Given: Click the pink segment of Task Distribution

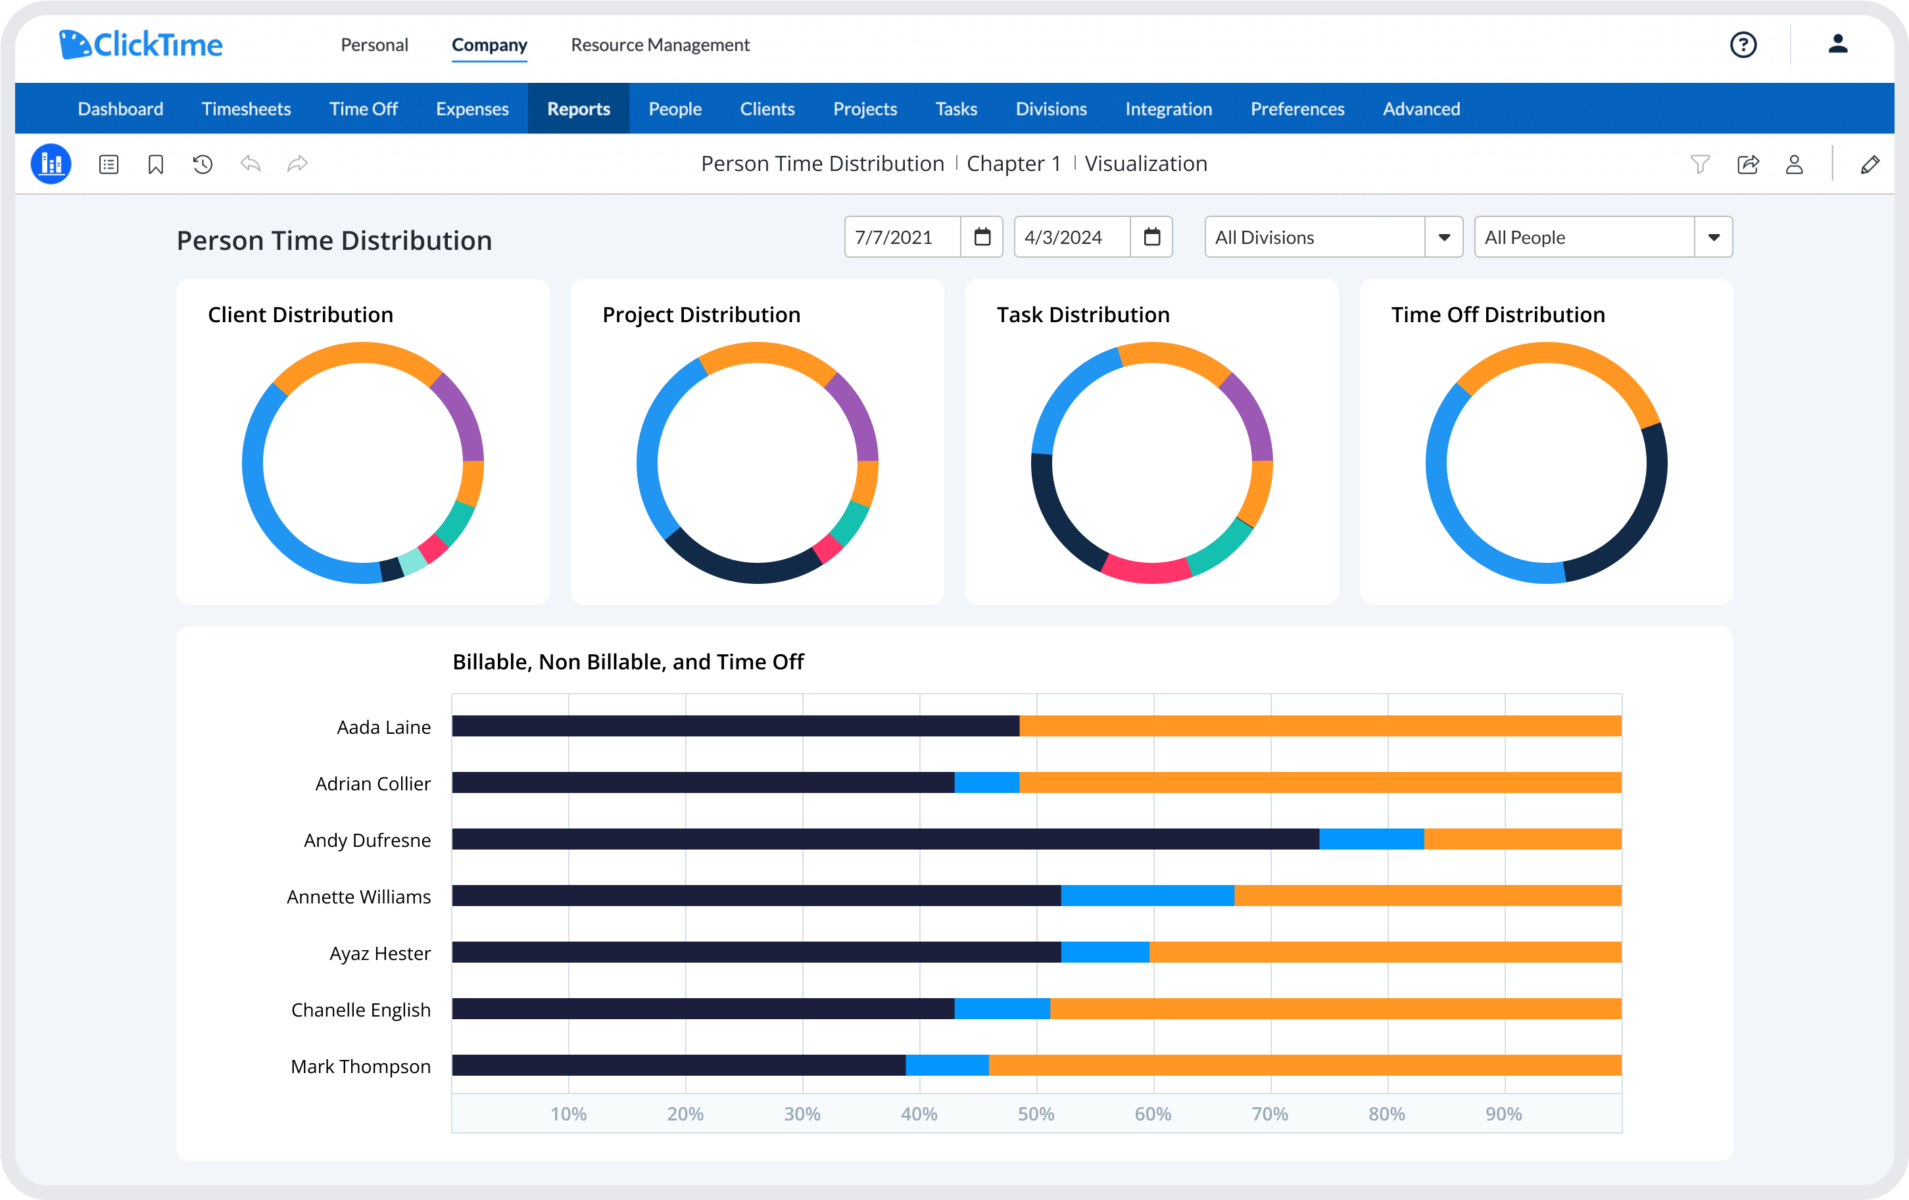Looking at the screenshot, I should pos(1147,572).
